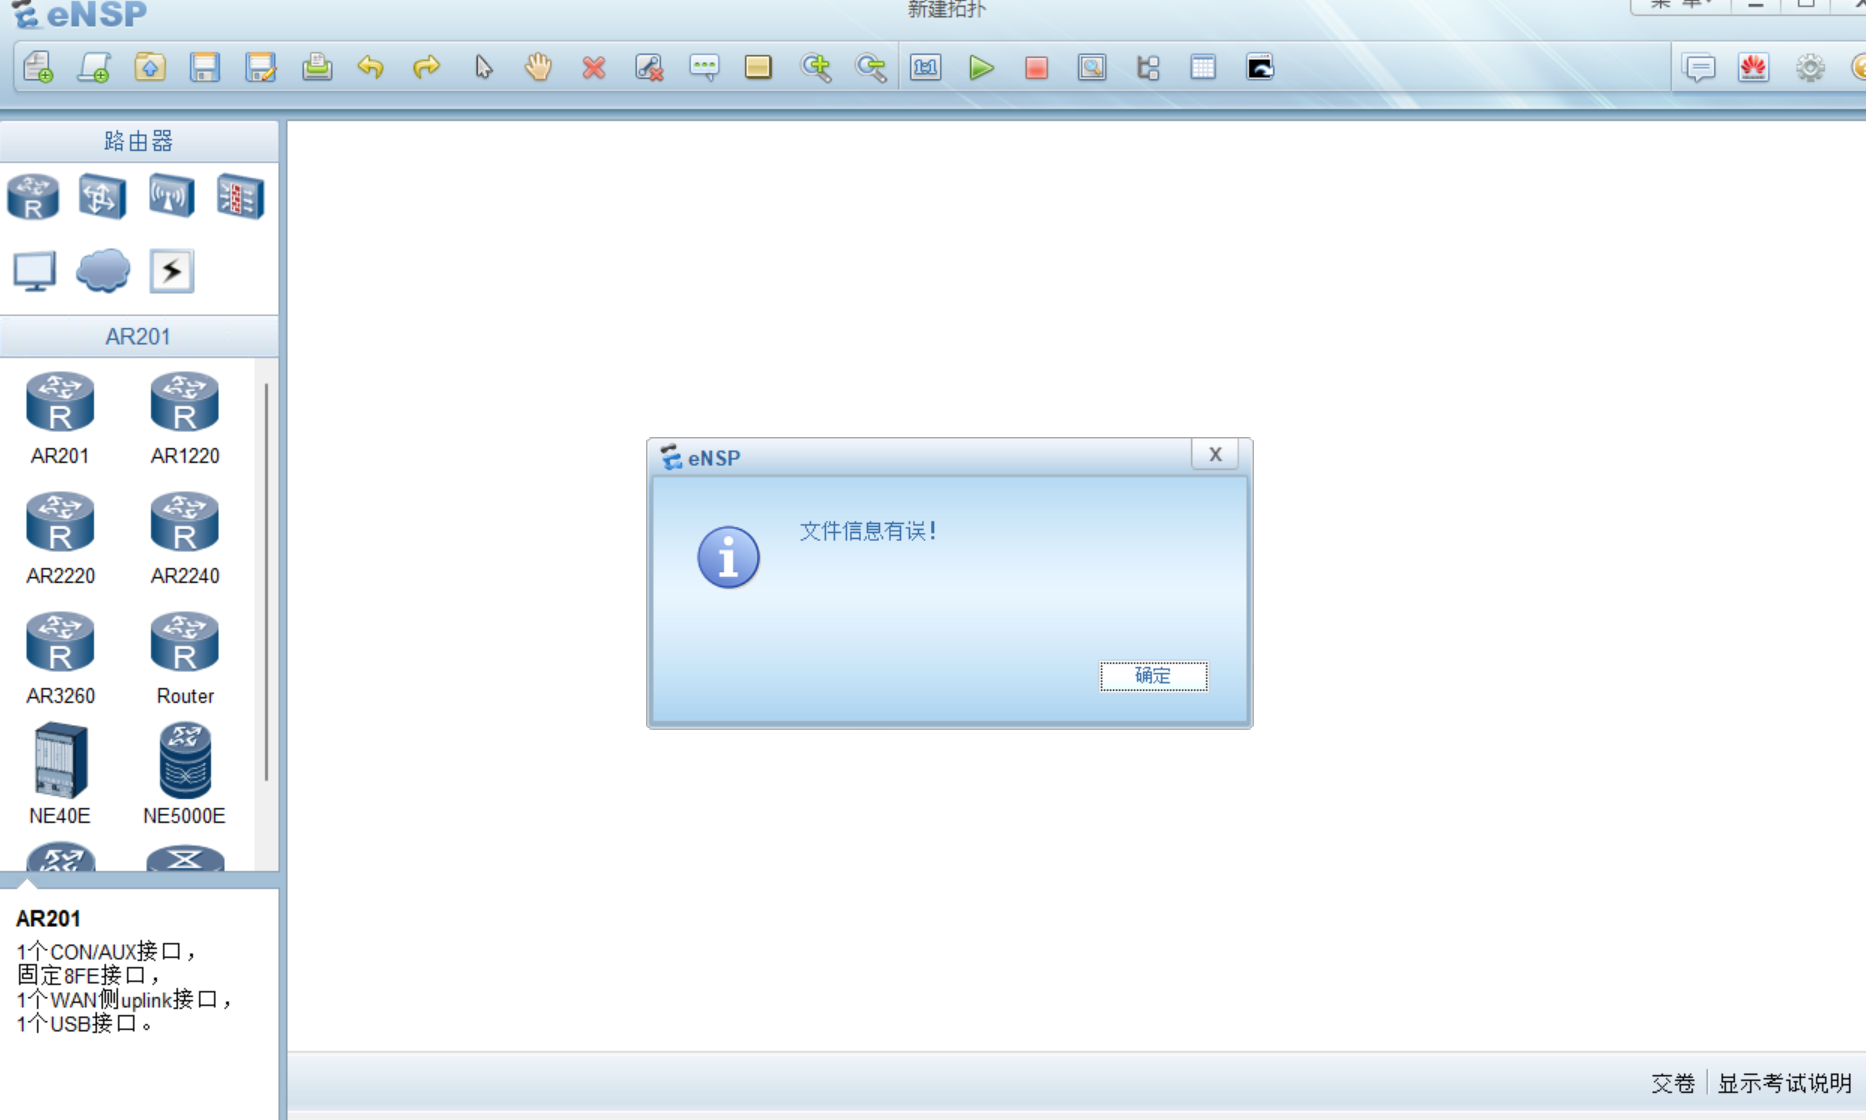Click the Redo arrow icon
The image size is (1866, 1120).
pos(427,68)
